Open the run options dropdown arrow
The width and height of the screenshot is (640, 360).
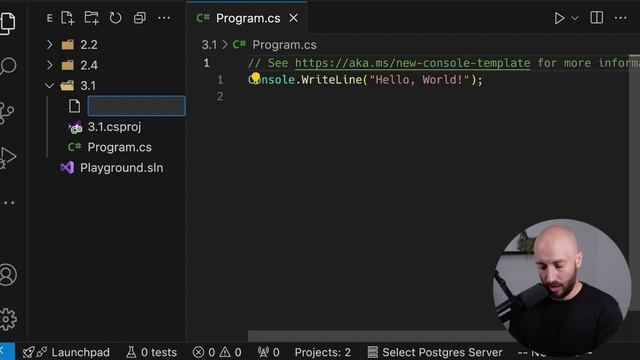(575, 18)
